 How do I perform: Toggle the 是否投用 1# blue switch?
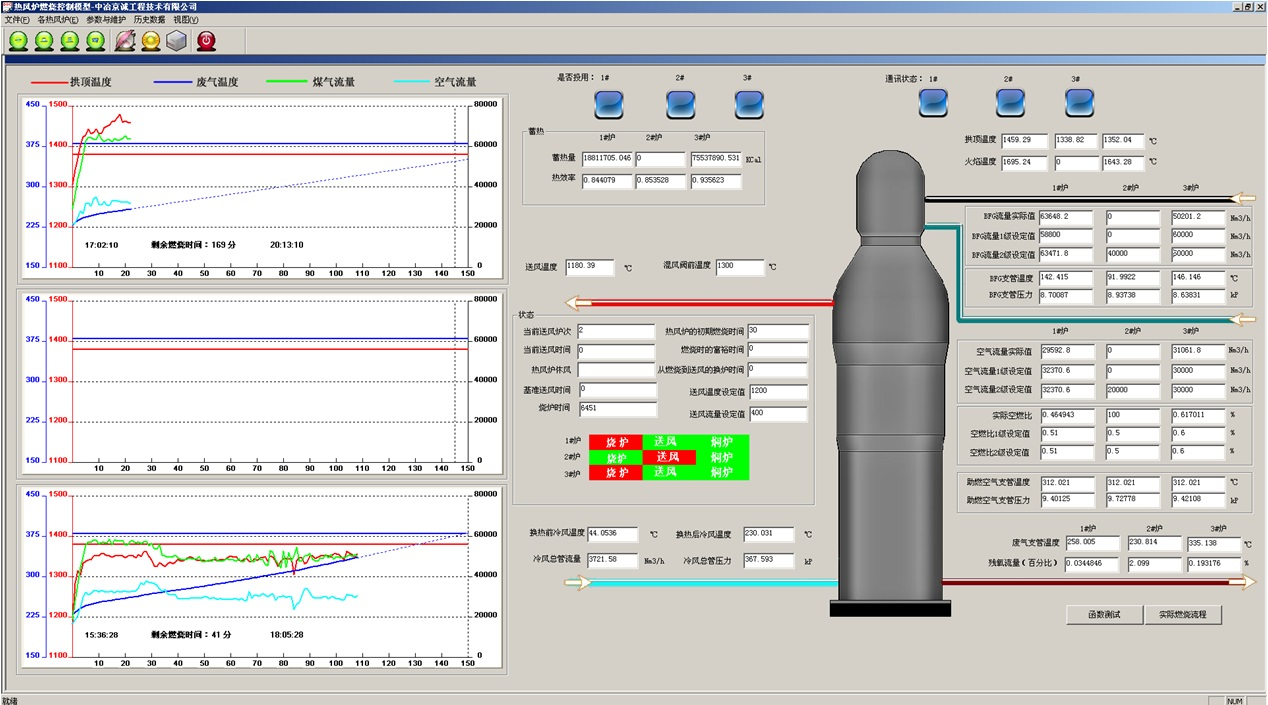tap(608, 103)
